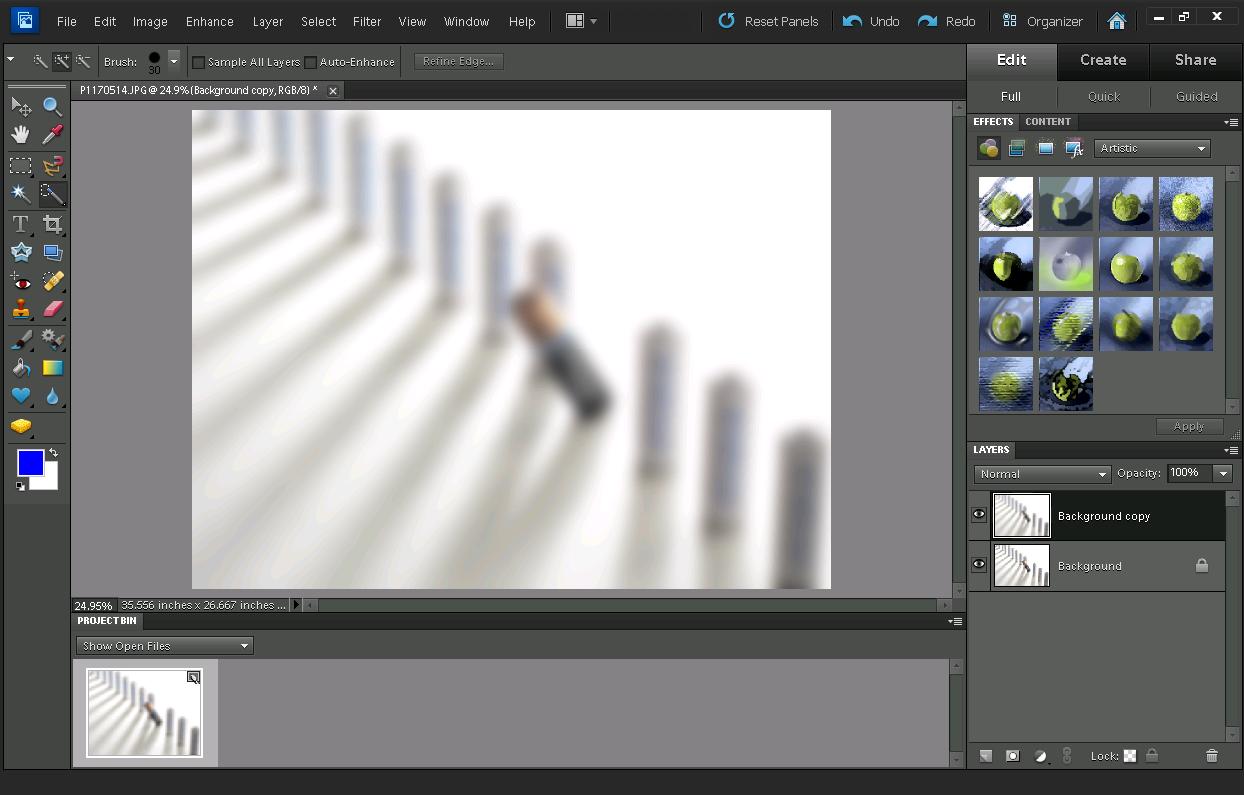Activate the Clone Stamp tool

coord(21,310)
